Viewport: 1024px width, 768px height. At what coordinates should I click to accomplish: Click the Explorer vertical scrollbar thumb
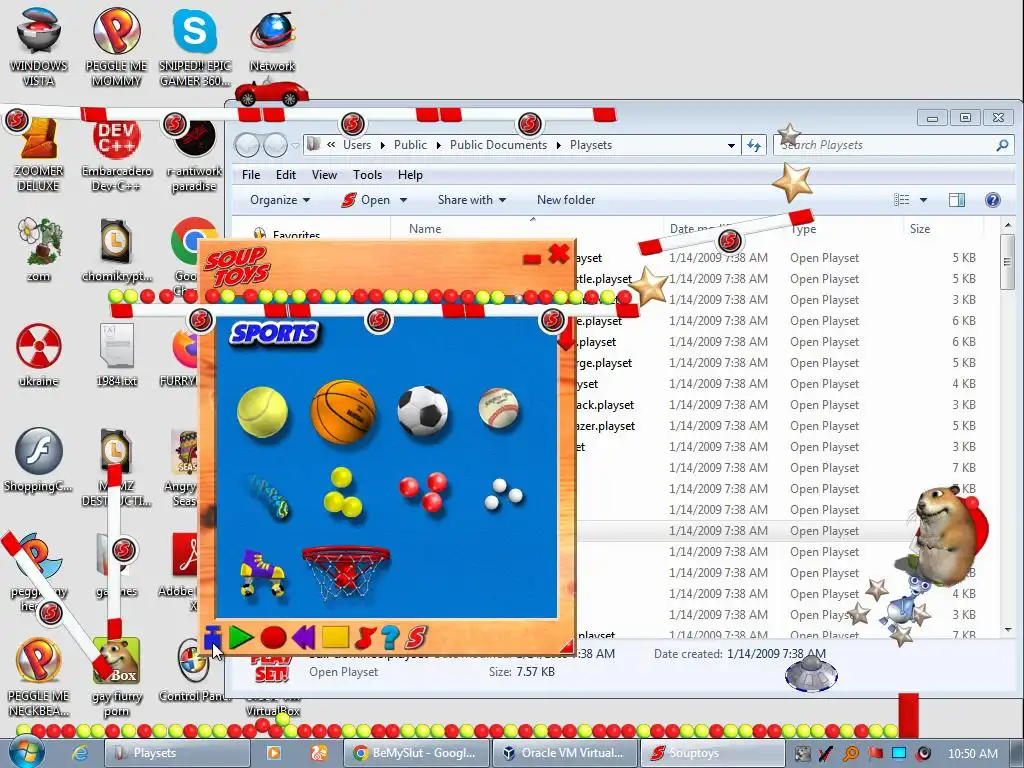coord(1007,262)
